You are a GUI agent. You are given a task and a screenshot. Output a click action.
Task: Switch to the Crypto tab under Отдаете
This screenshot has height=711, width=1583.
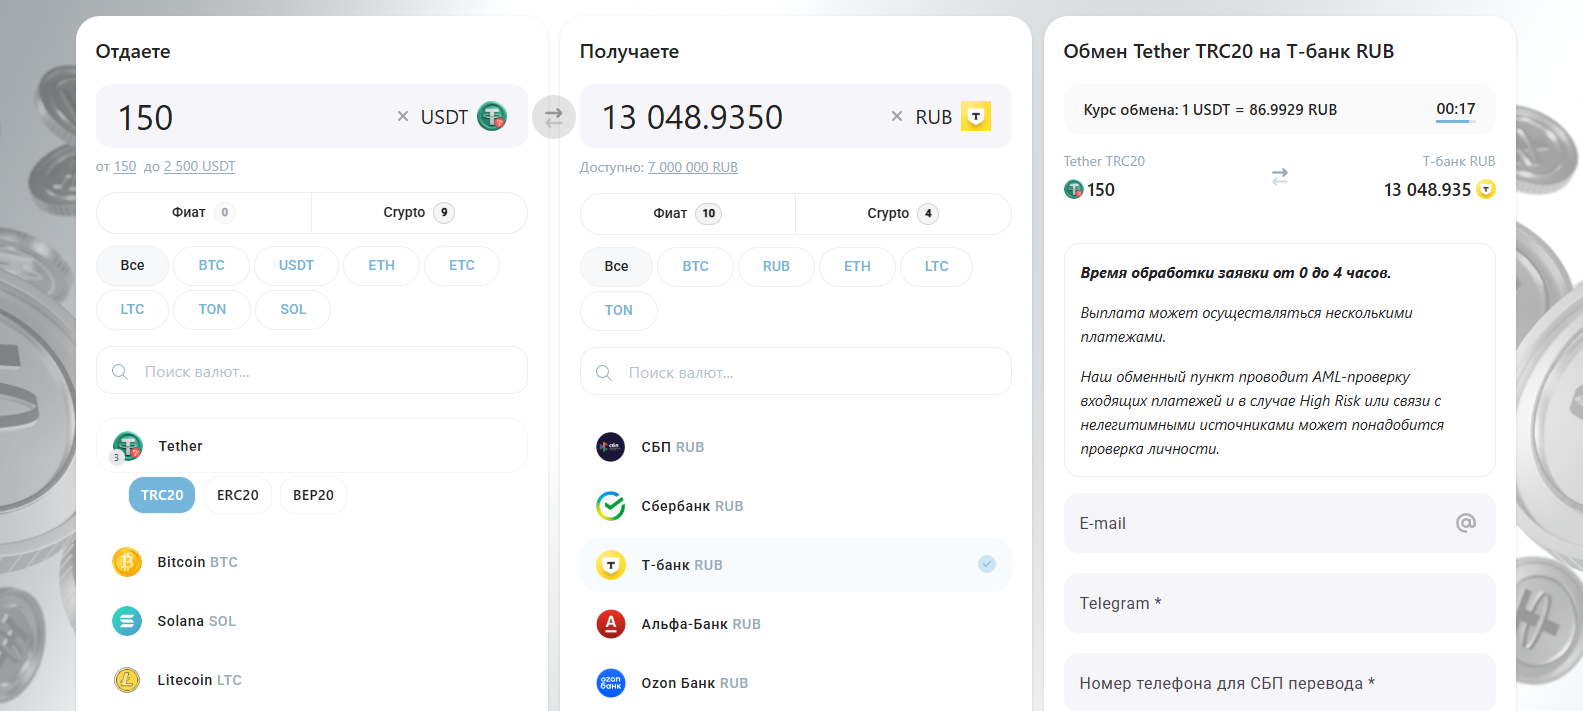tap(418, 213)
